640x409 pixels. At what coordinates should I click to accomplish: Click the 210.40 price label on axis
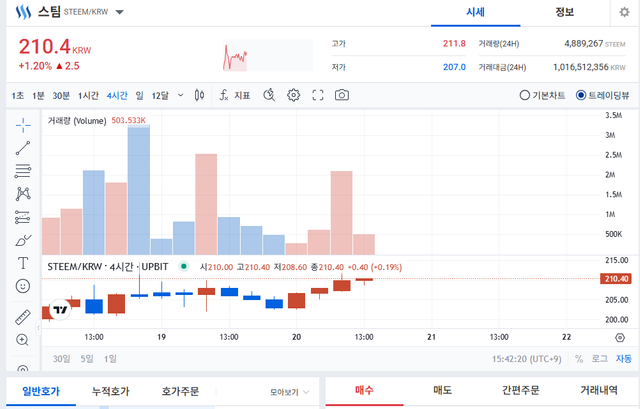click(x=616, y=279)
